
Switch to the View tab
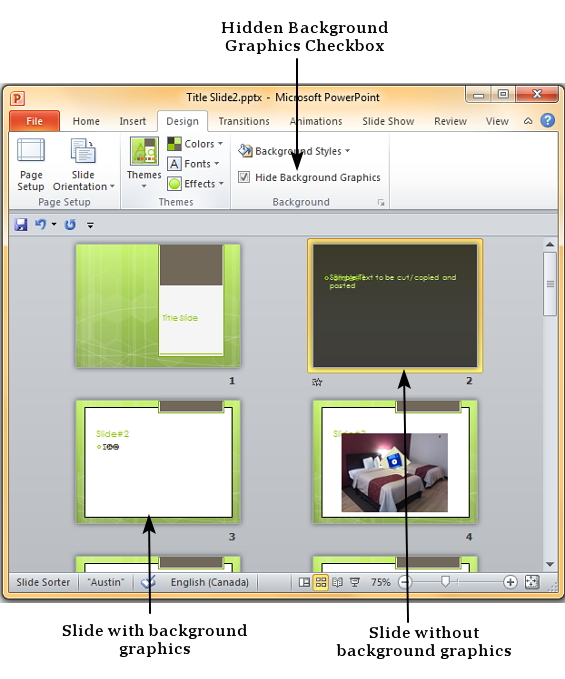click(497, 121)
